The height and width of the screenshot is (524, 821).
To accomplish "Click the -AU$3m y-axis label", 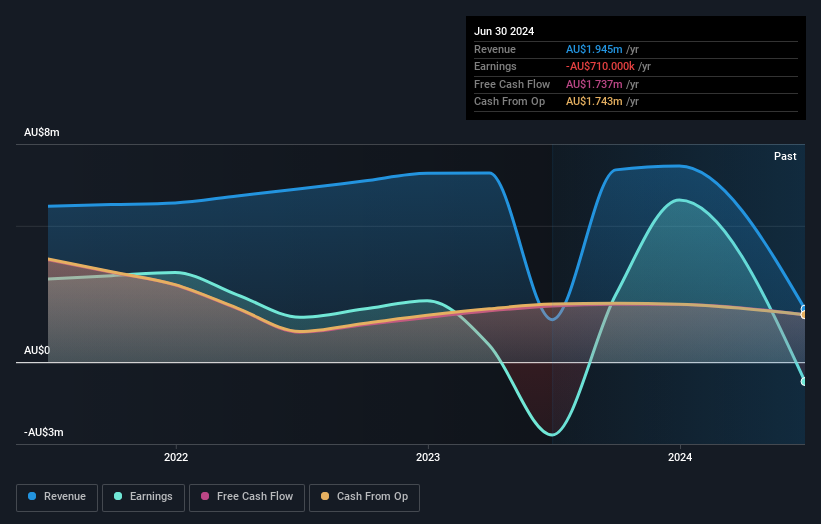I will 43,432.
